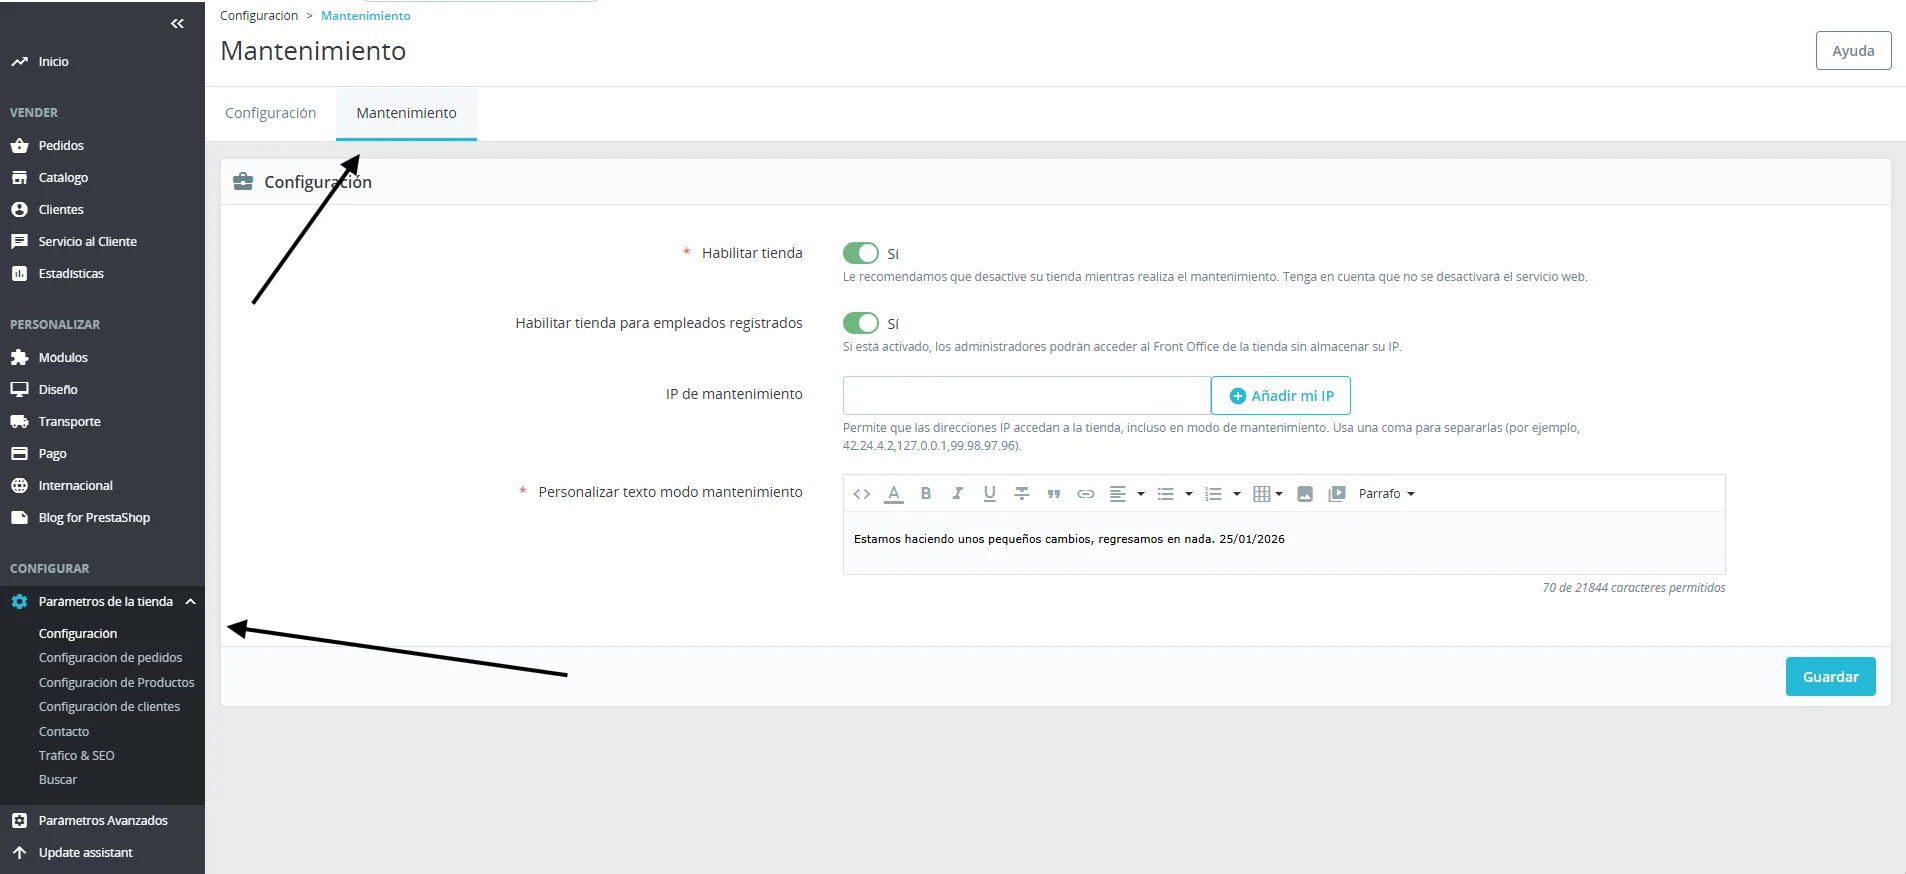Select the text color tool
Screen dimensions: 1906x874
[x=894, y=494]
